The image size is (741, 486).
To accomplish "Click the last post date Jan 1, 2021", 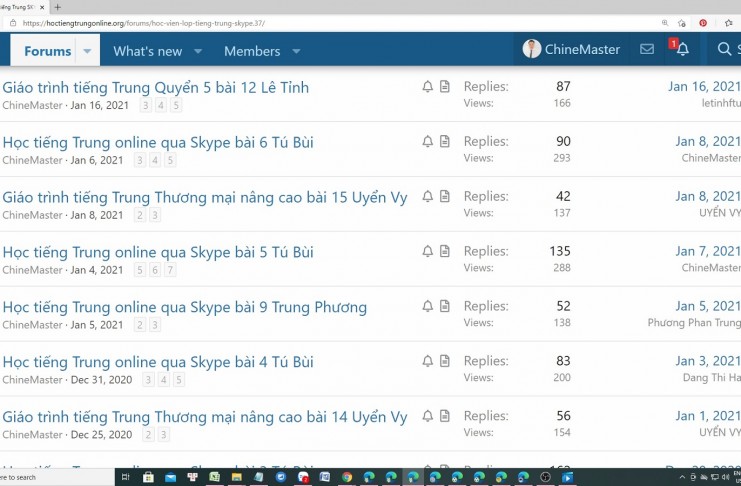I will 708,416.
